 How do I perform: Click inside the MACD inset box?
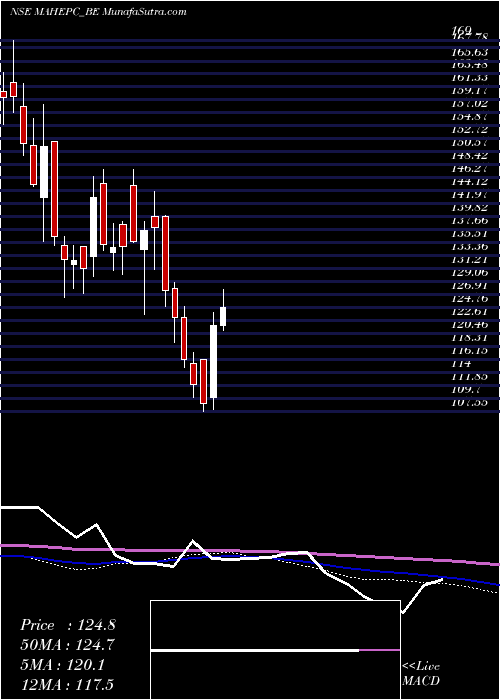tap(275, 650)
